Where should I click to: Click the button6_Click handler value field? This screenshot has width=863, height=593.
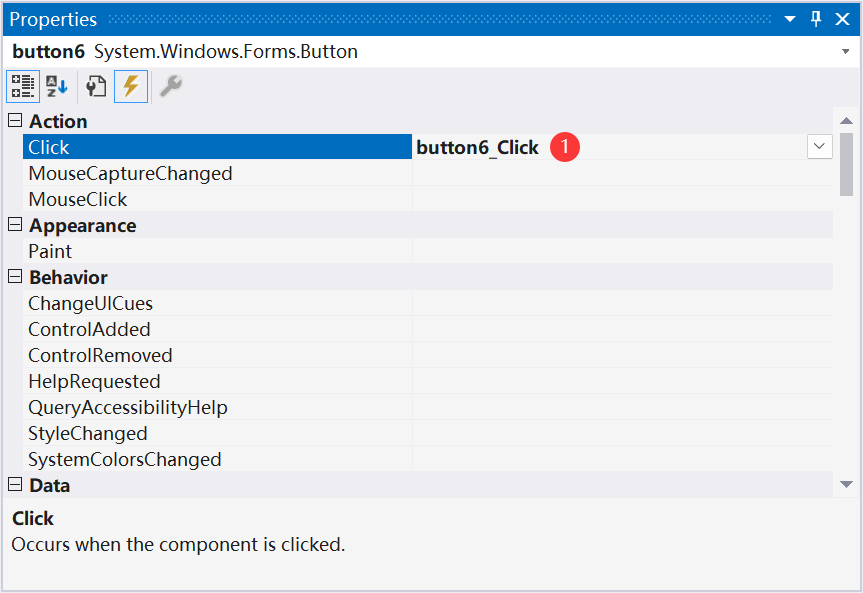tap(609, 147)
